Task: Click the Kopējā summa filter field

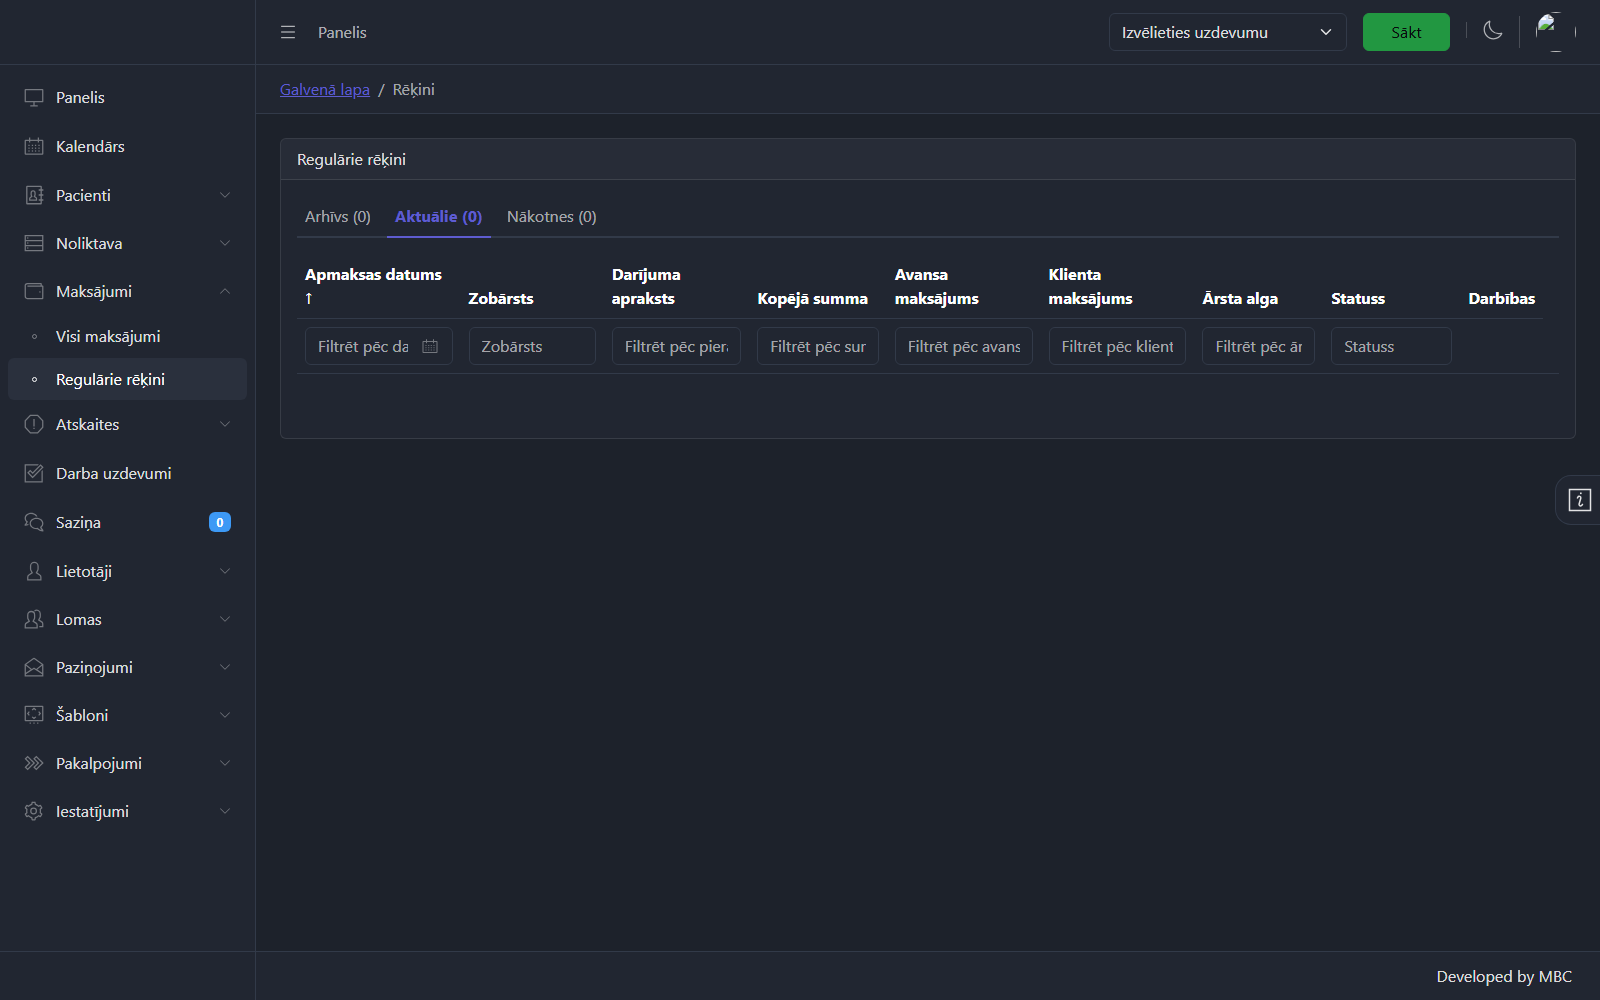Action: [x=818, y=346]
